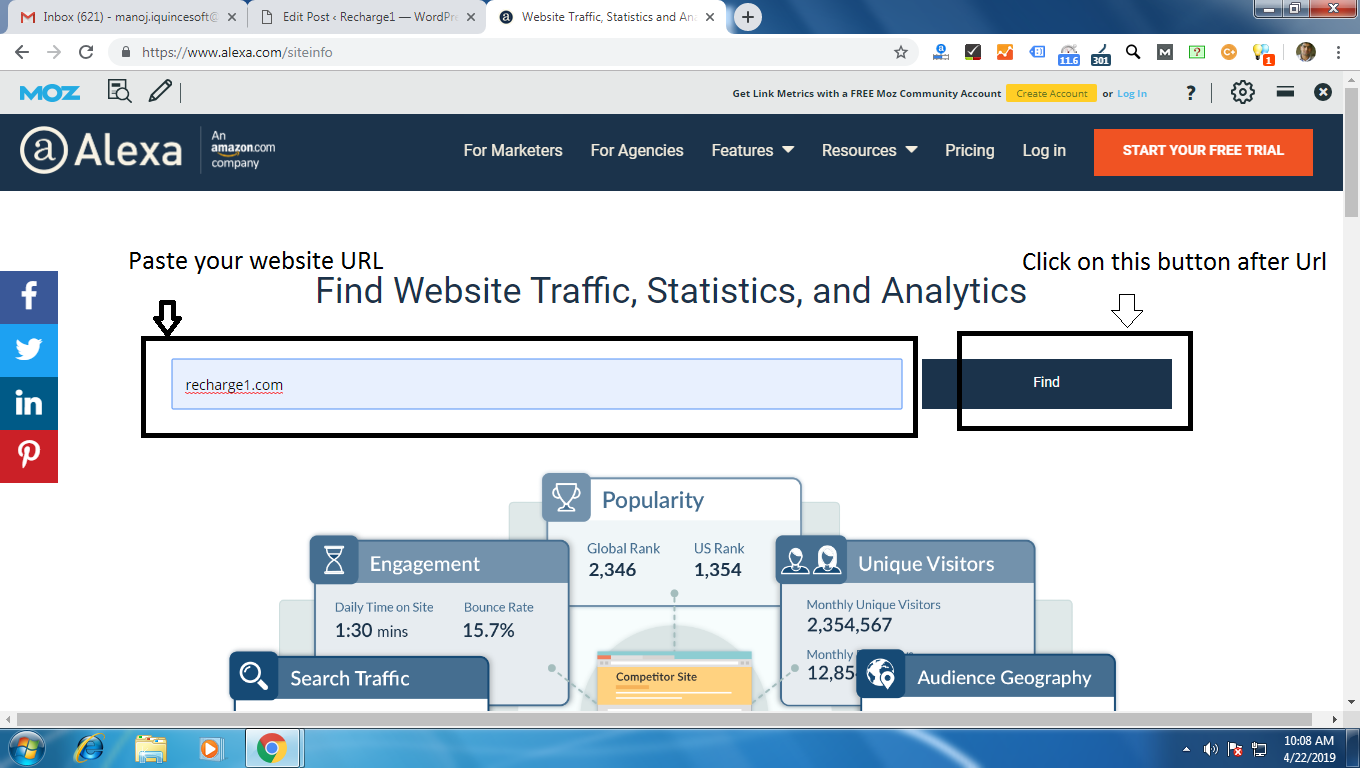The height and width of the screenshot is (768, 1360).
Task: Click Create Account in MozBar
Action: click(1051, 93)
